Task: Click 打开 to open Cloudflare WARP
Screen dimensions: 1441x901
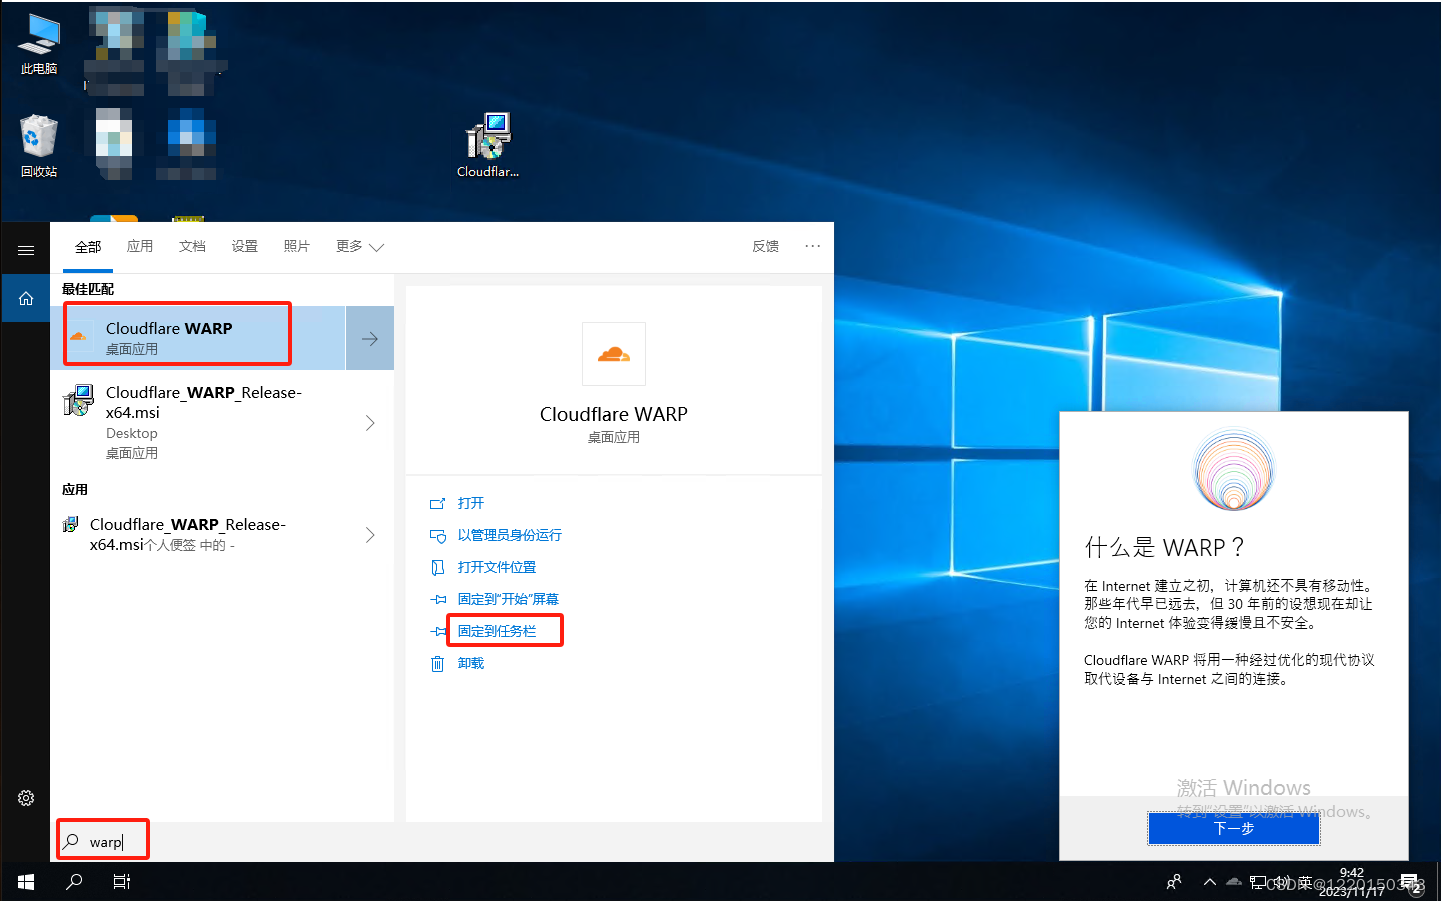Action: (471, 503)
